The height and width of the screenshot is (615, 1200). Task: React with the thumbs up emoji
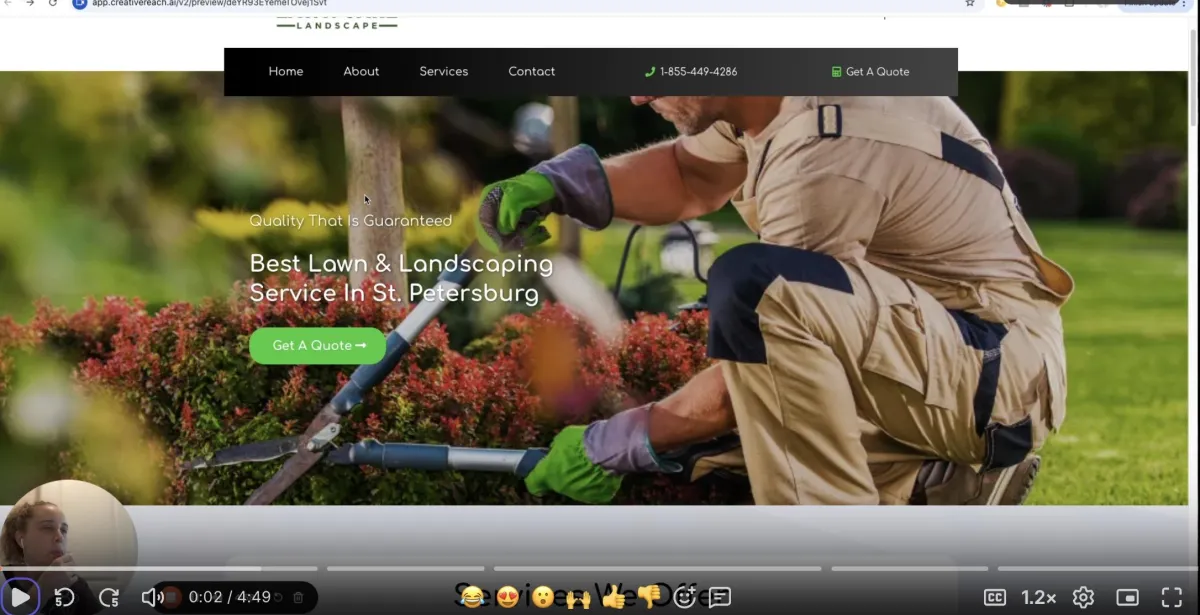[614, 598]
